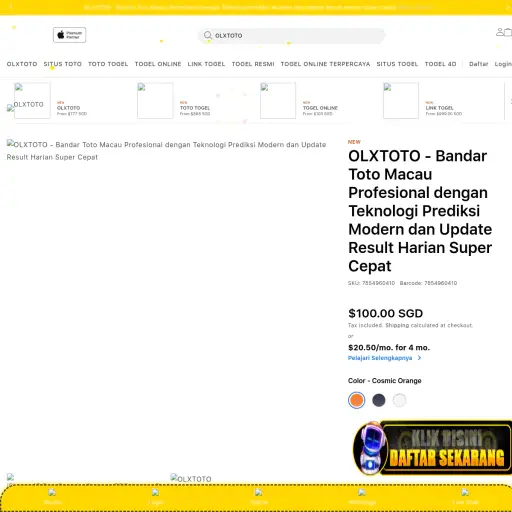Select the white color swatch

tap(399, 400)
